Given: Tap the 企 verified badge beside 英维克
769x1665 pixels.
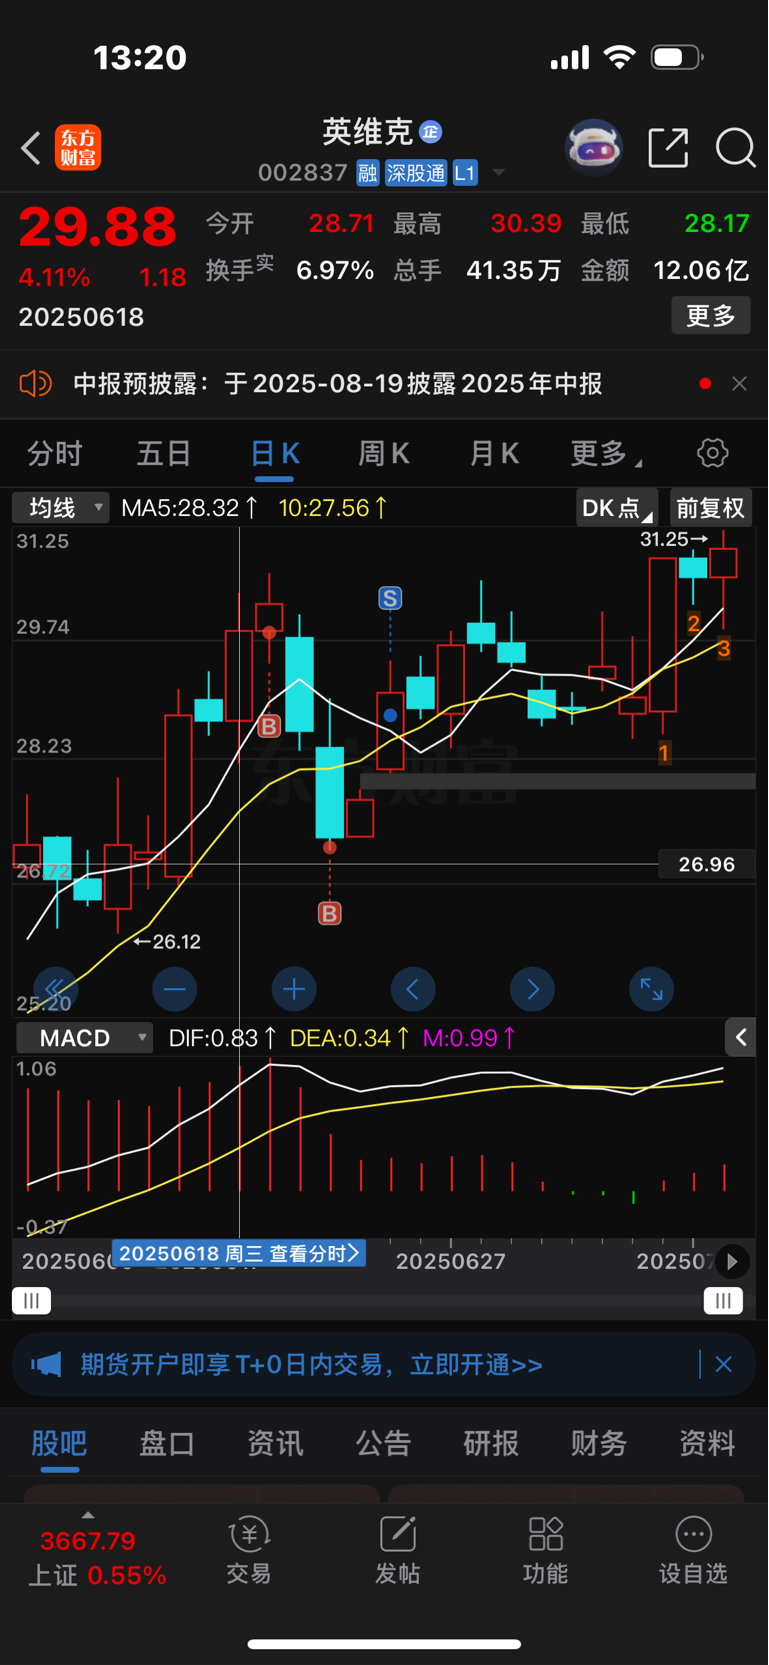Looking at the screenshot, I should click(x=431, y=131).
